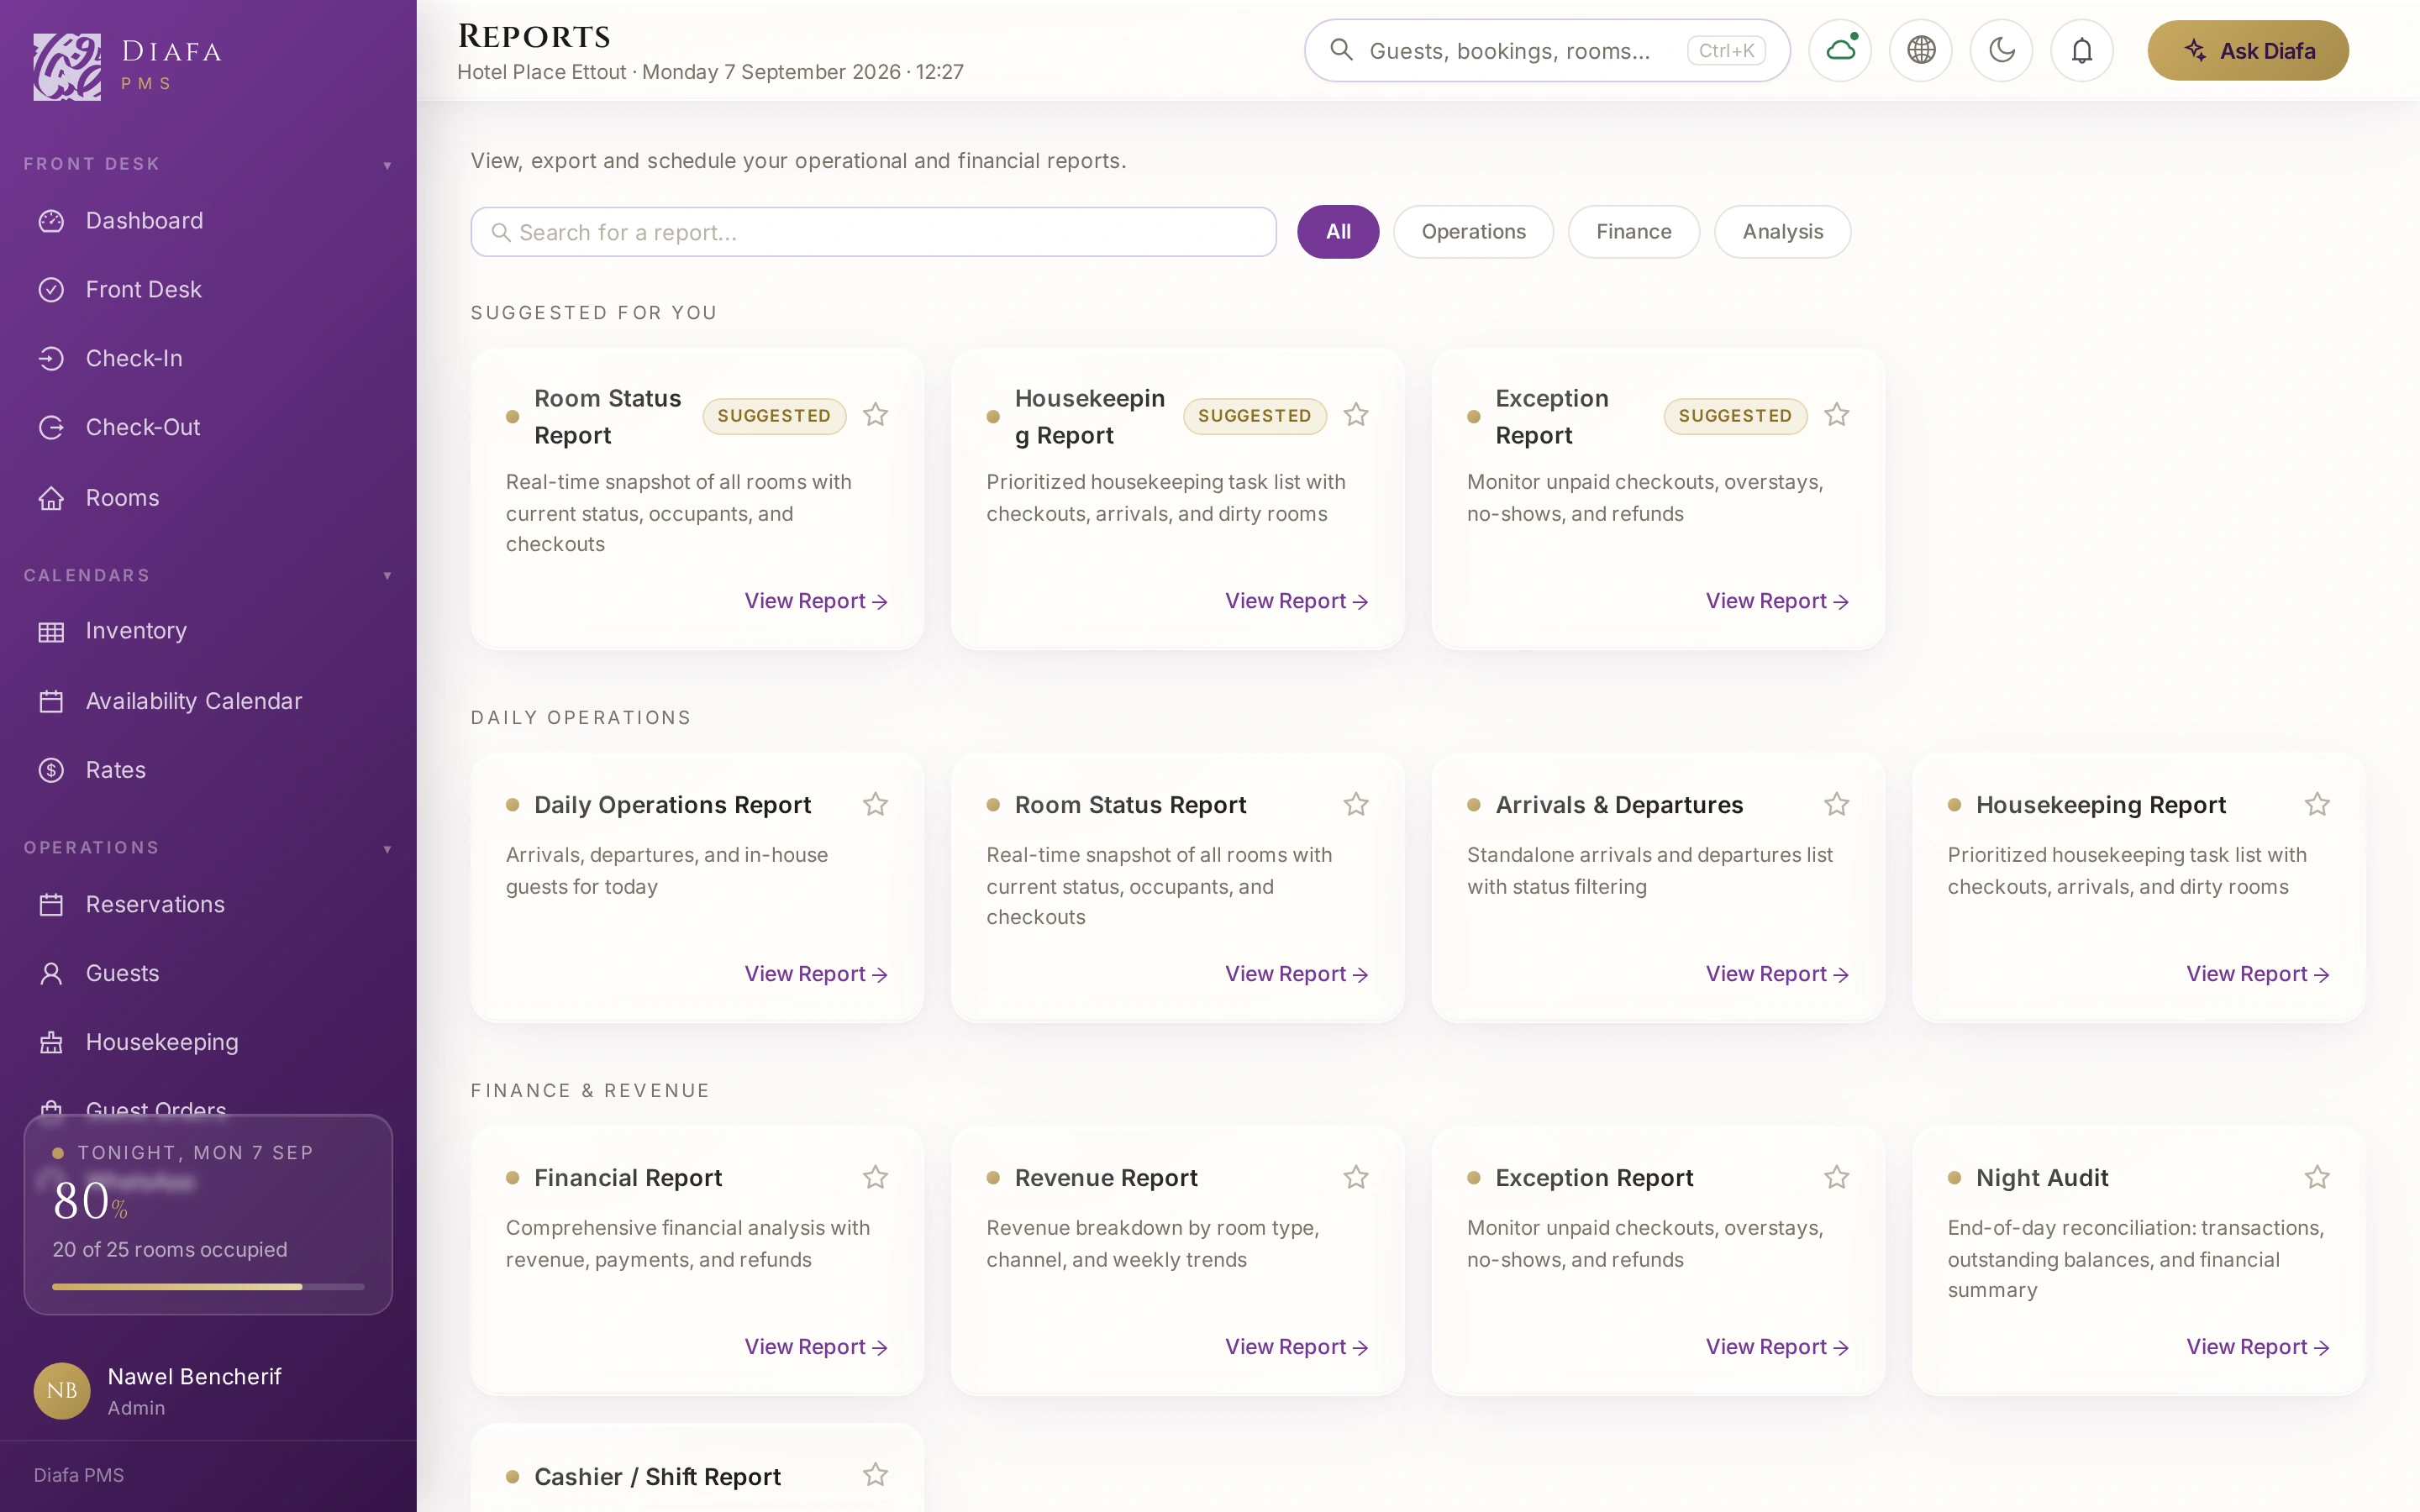
Task: Click the Nawel Bencherif profile name
Action: pos(194,1376)
